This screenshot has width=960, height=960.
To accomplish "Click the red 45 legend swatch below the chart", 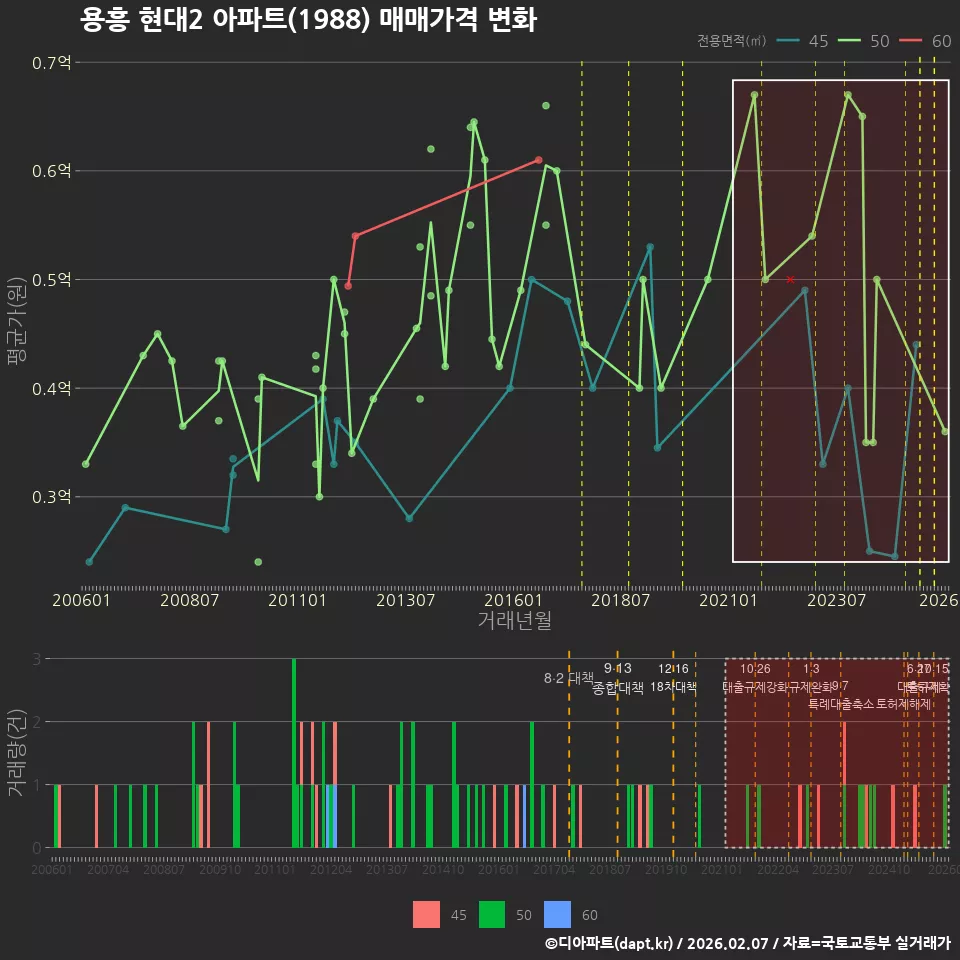I will 426,915.
